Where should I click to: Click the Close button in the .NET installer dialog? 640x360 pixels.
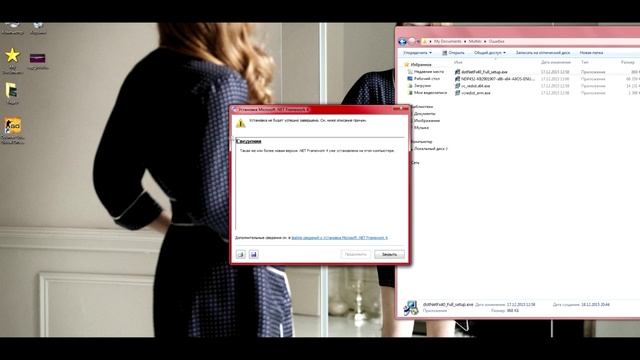click(x=389, y=254)
